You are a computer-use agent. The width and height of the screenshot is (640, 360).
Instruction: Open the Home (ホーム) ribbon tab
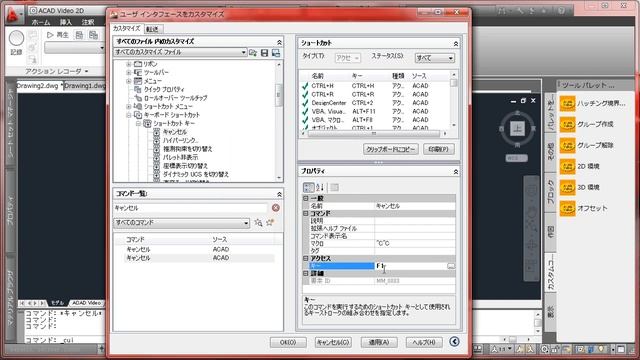(41, 22)
